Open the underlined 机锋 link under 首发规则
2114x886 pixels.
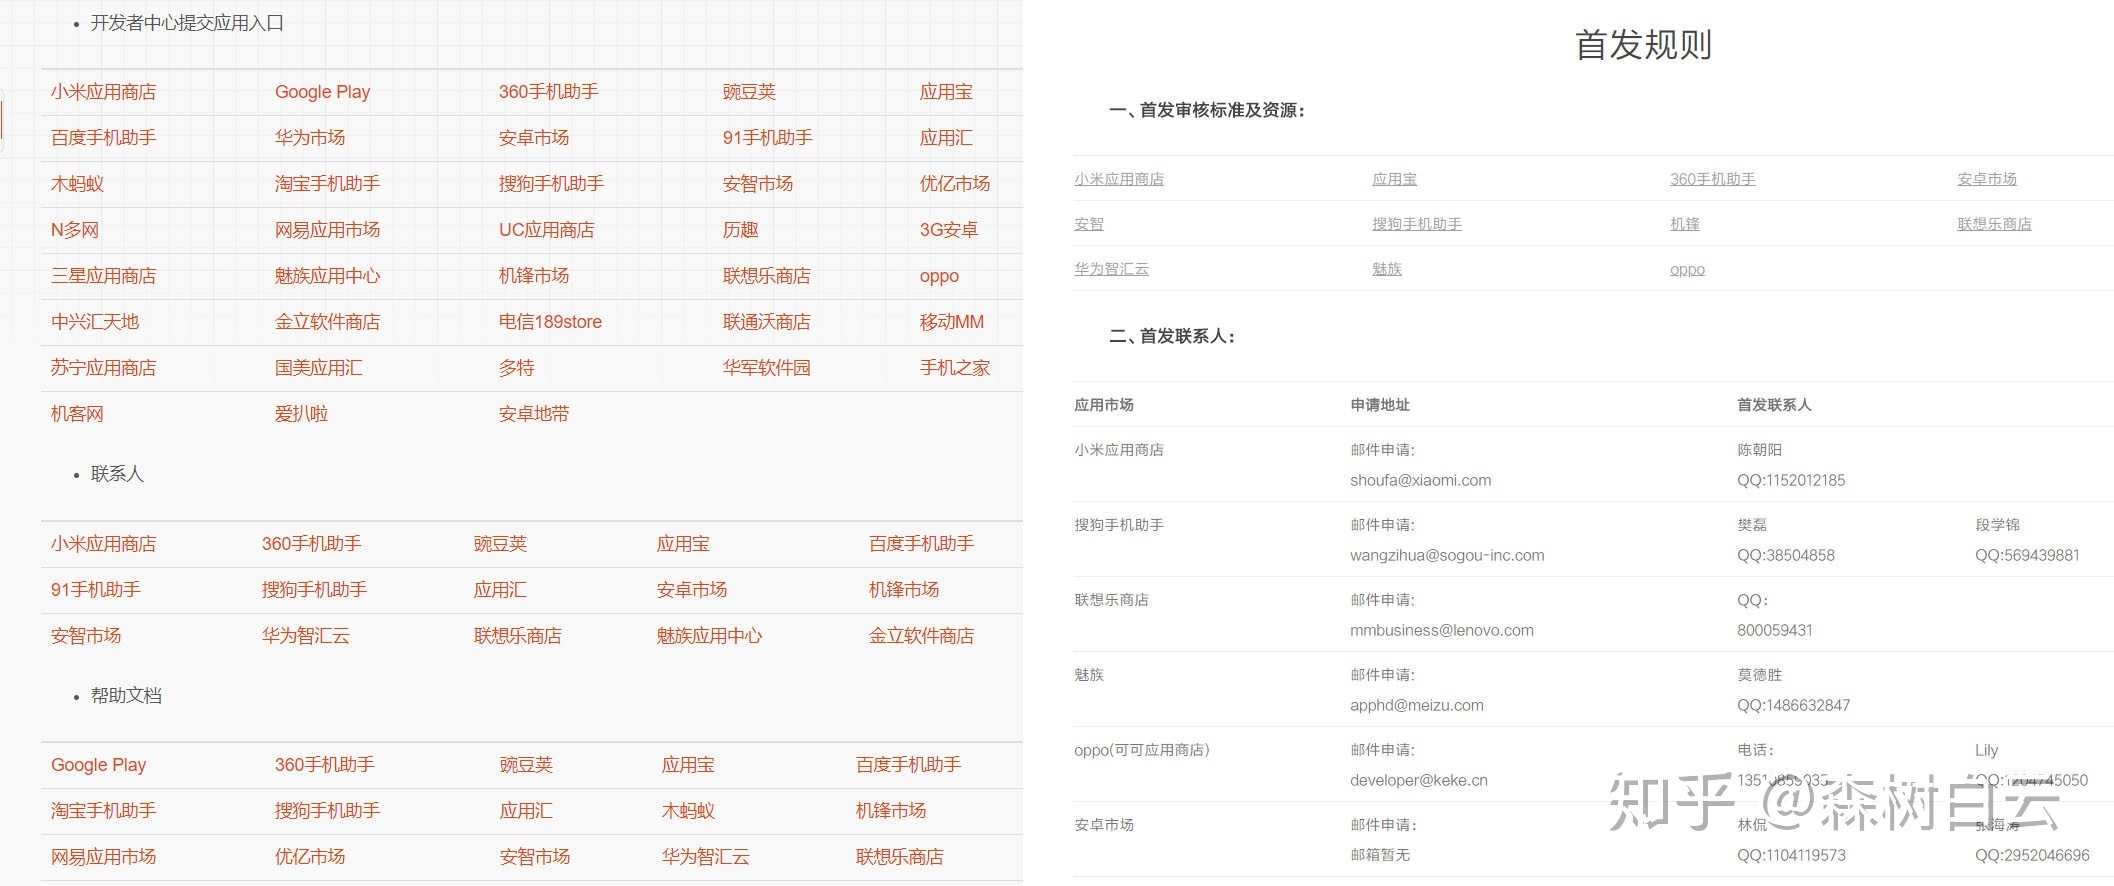1684,224
